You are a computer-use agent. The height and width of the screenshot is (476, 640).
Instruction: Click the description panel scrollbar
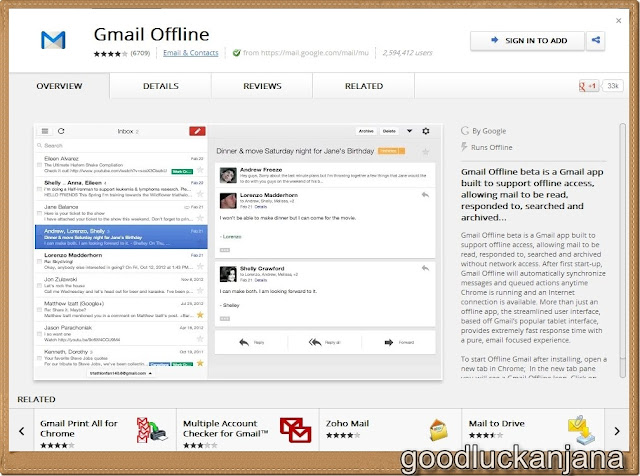[x=622, y=250]
